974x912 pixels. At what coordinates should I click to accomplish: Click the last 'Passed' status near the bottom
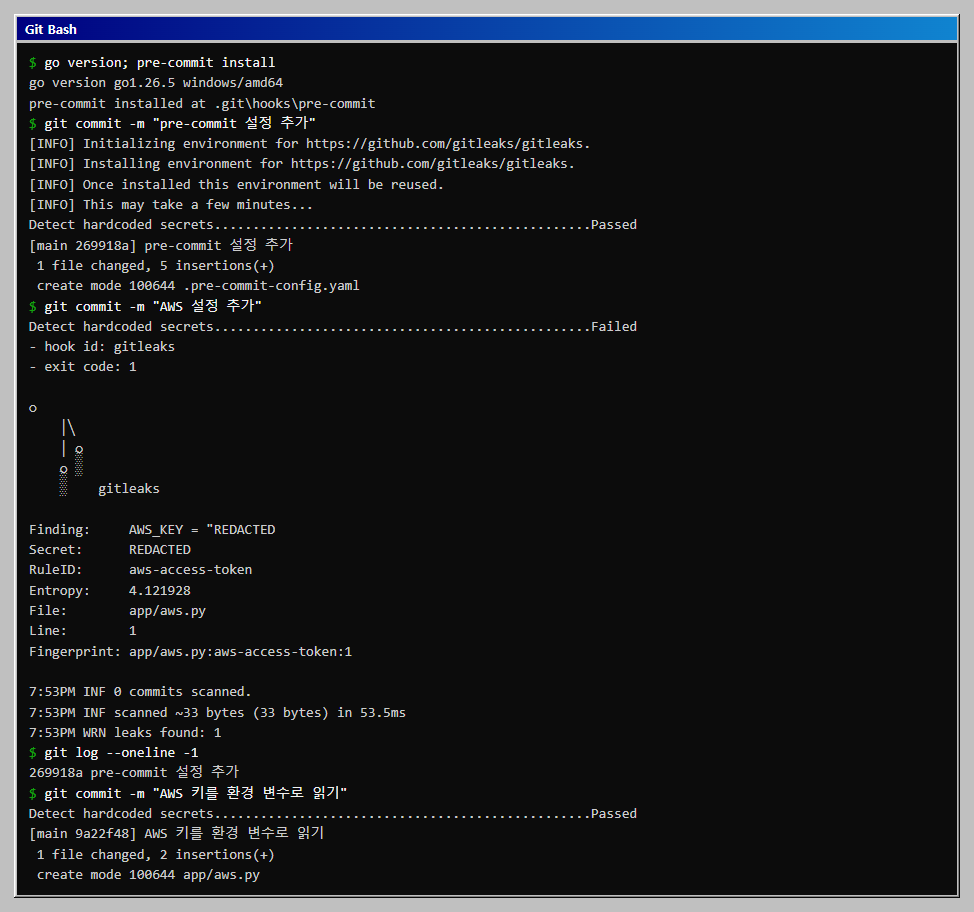pyautogui.click(x=614, y=813)
